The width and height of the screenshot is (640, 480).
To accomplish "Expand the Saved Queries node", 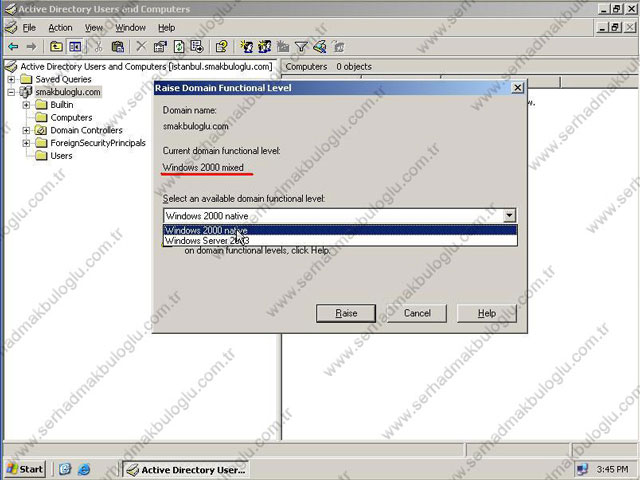I will point(11,79).
